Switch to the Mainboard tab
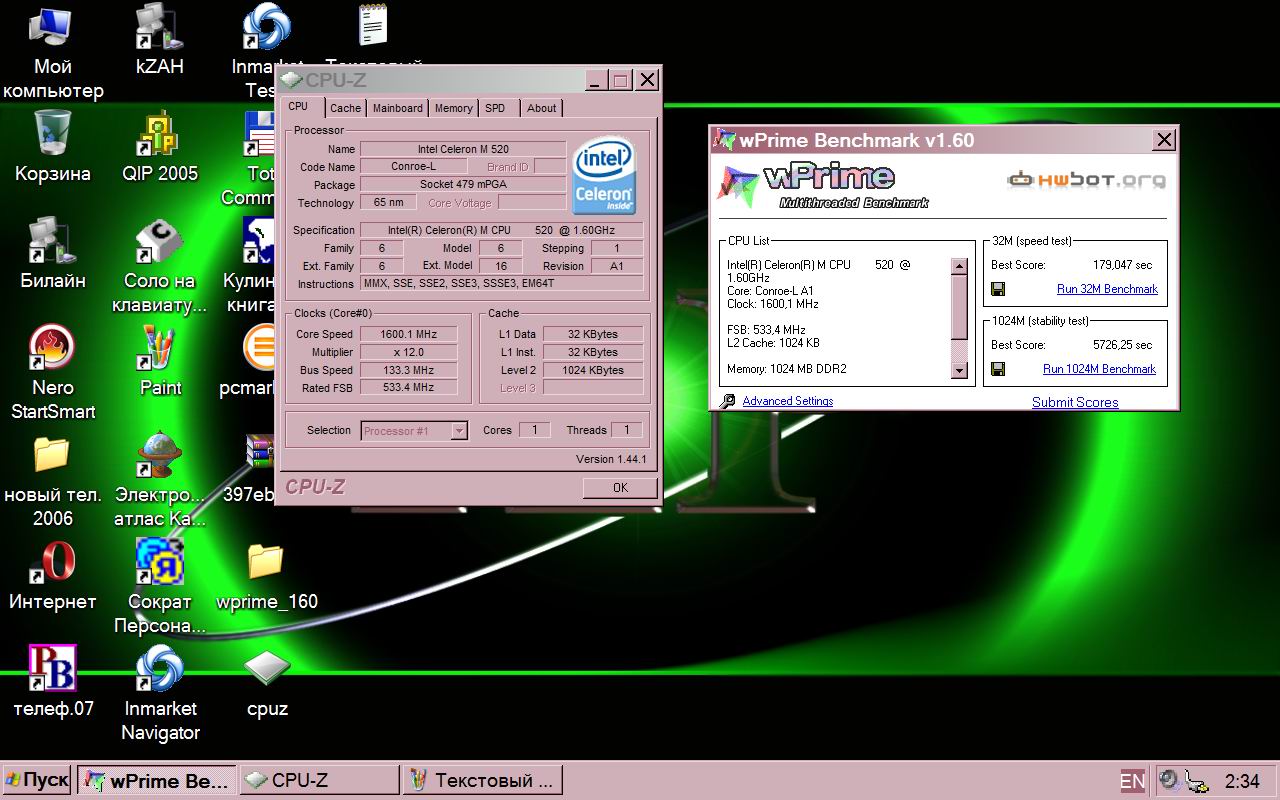The image size is (1280, 800). 397,108
